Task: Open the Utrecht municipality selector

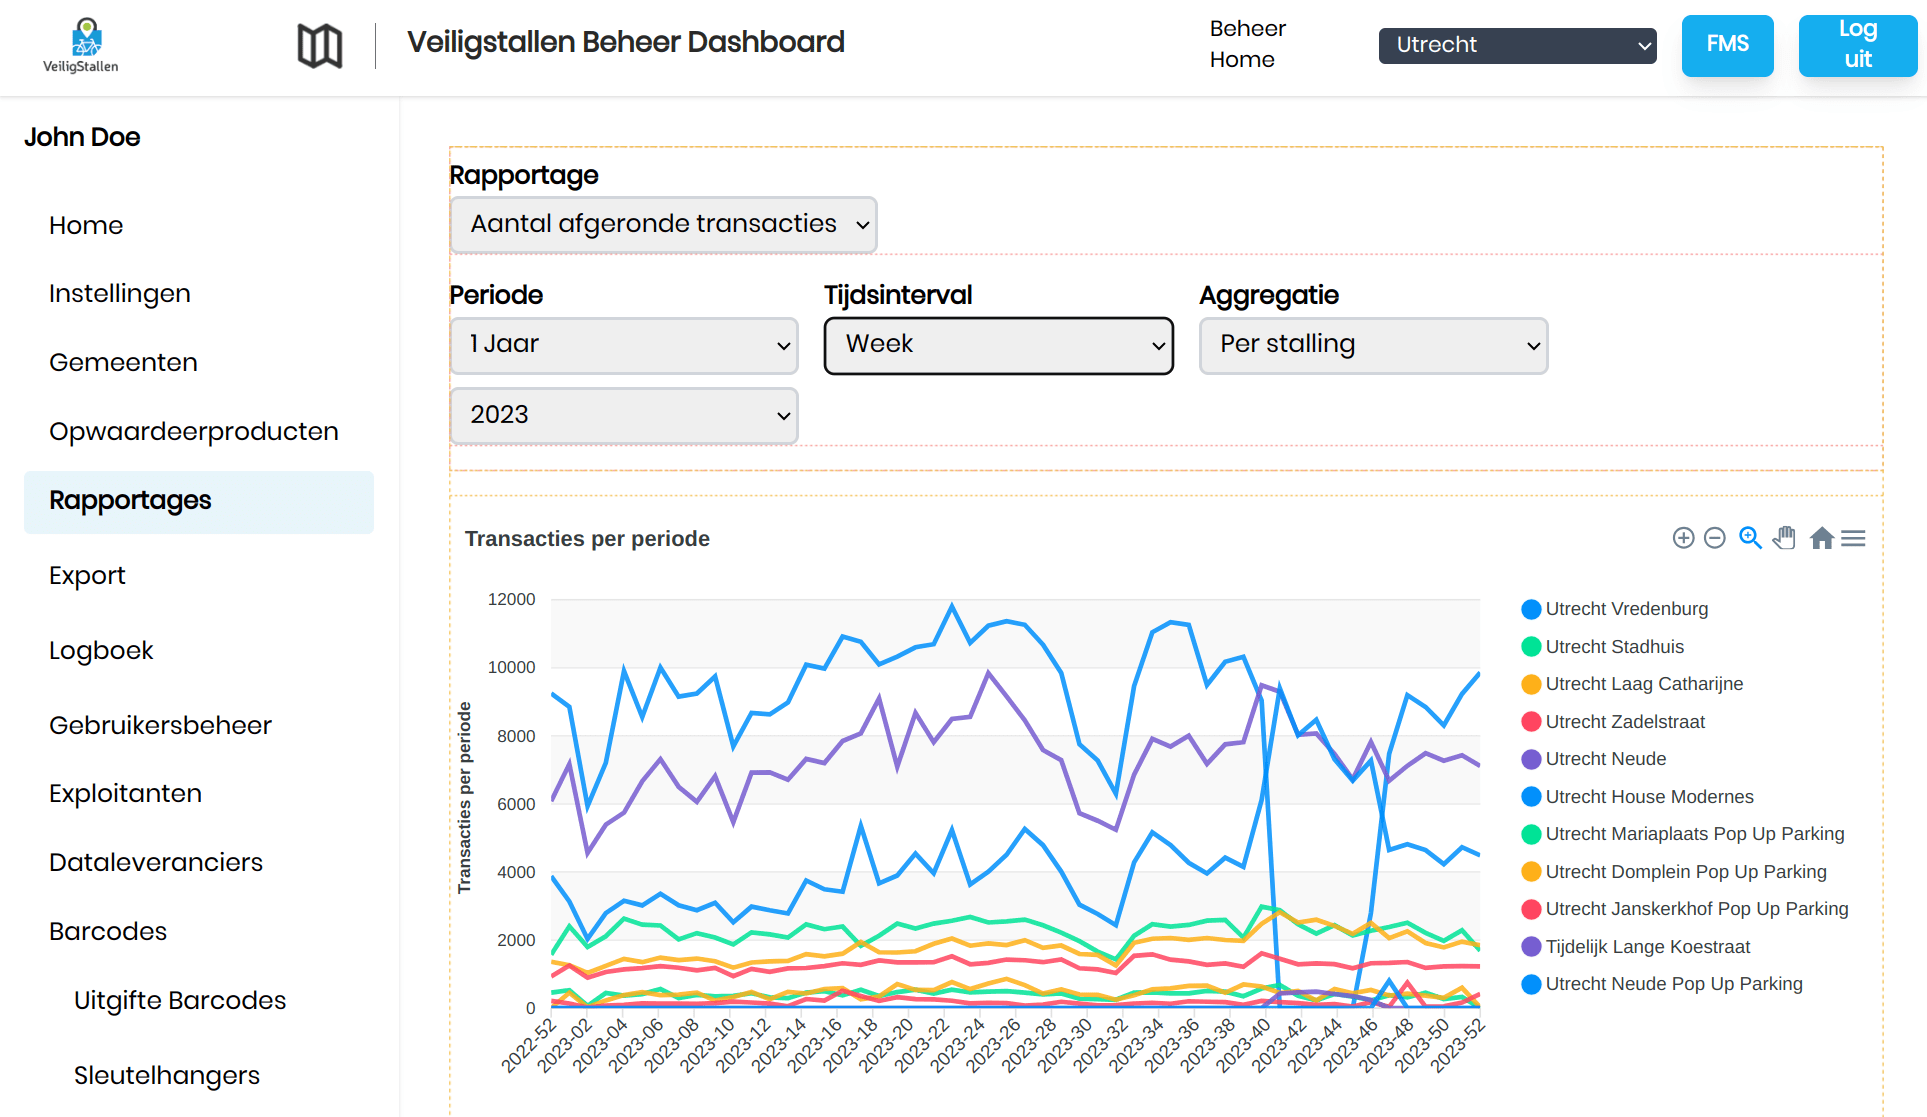Action: [x=1516, y=45]
